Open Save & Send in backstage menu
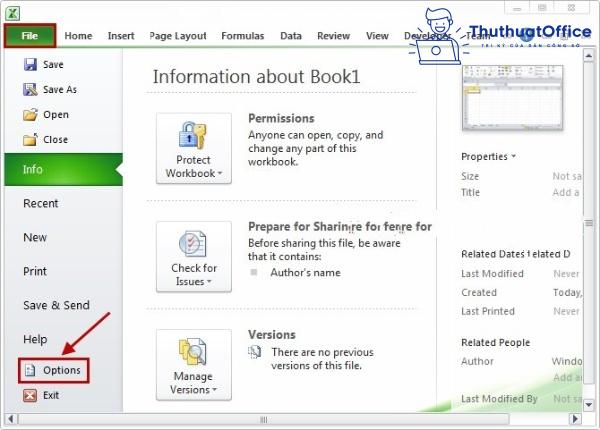 coord(56,305)
